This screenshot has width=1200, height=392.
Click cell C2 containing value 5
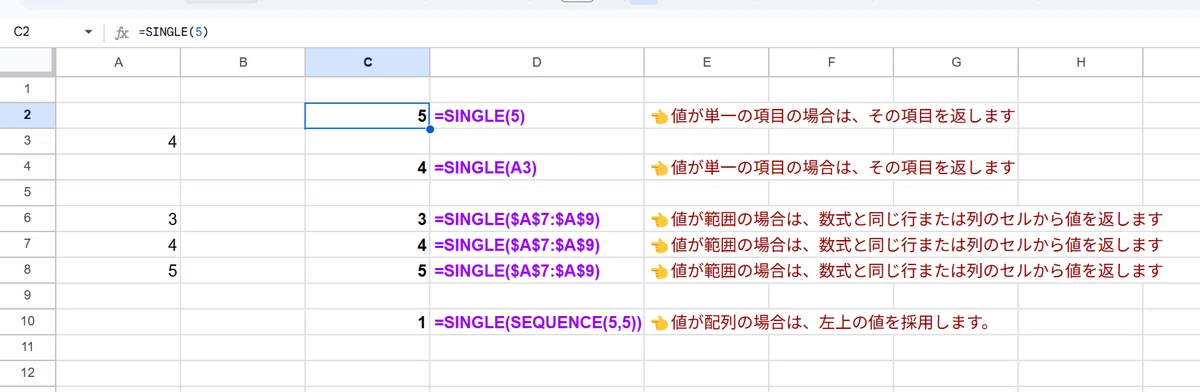coord(367,116)
